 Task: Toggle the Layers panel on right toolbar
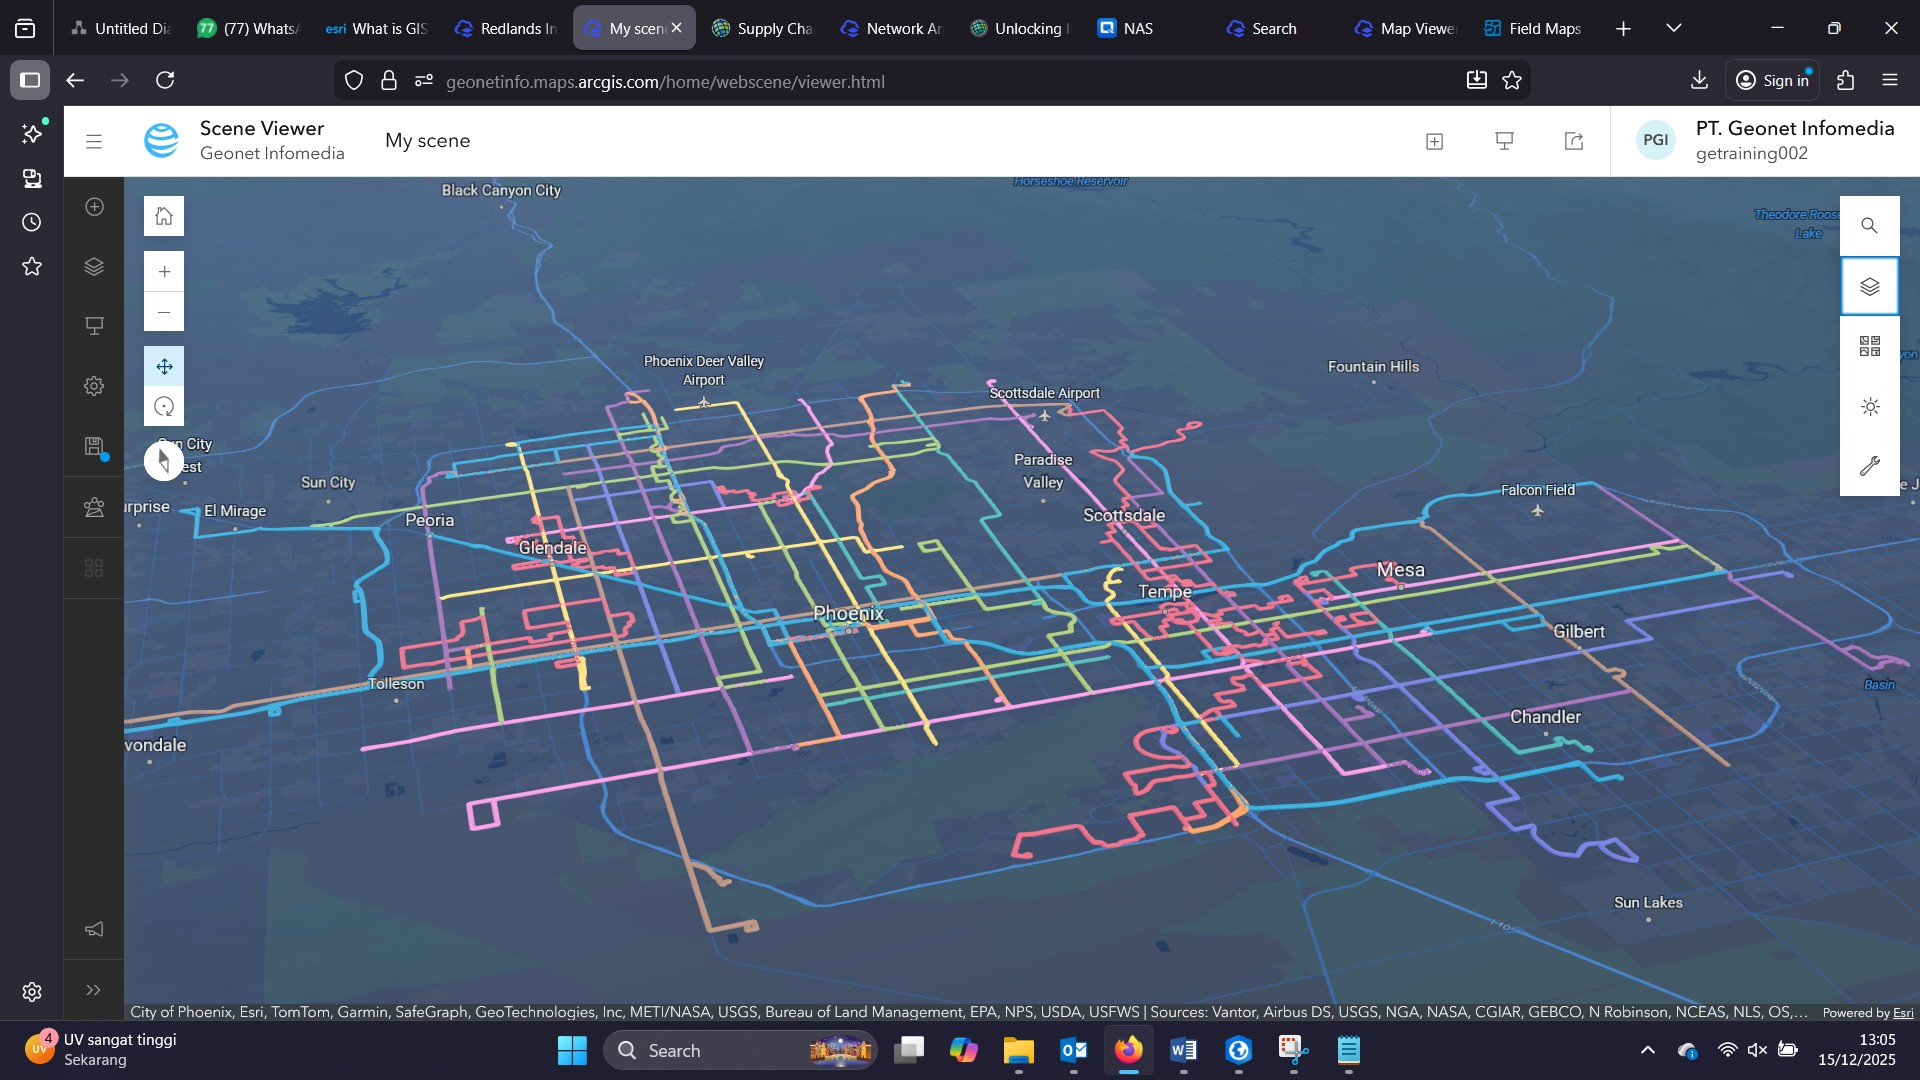[x=1869, y=287]
